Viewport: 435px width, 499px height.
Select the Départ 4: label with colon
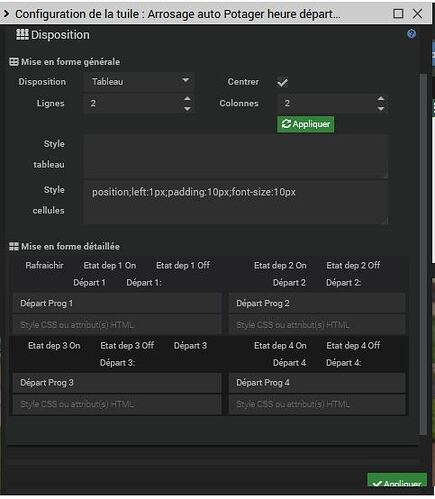click(344, 363)
